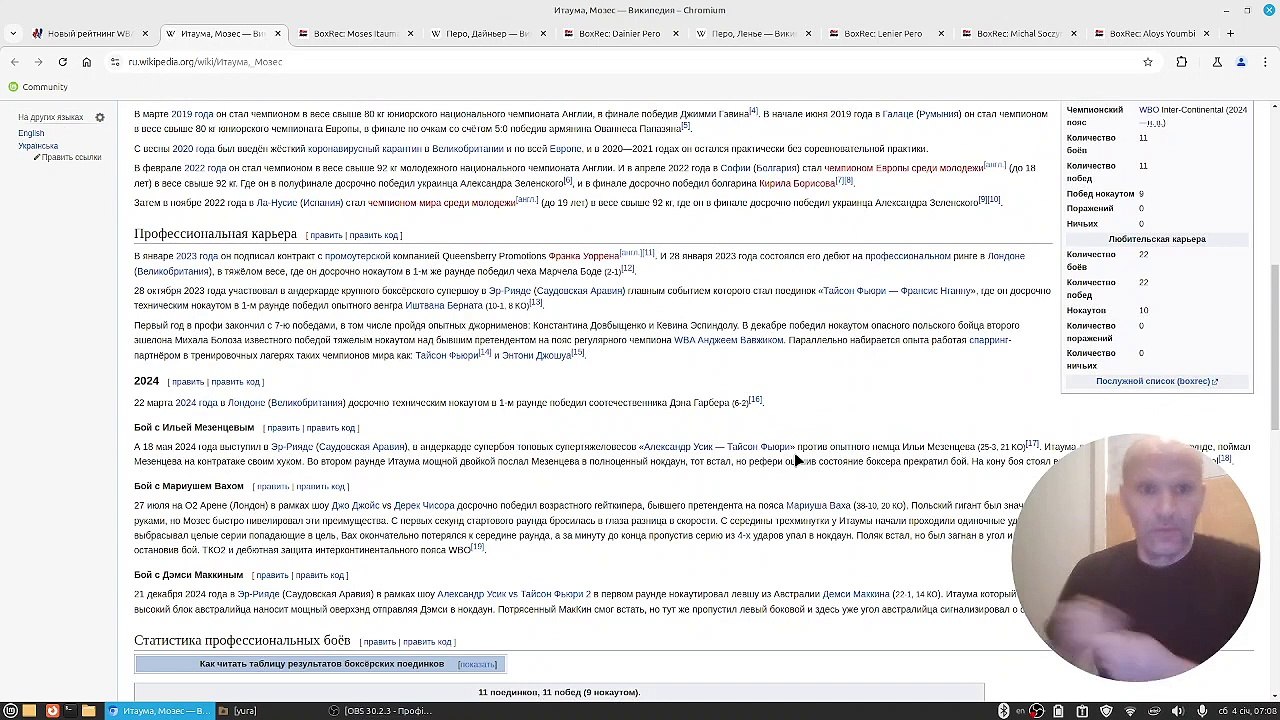
Task: Click 'править код' next to 2024 heading
Action: point(235,382)
